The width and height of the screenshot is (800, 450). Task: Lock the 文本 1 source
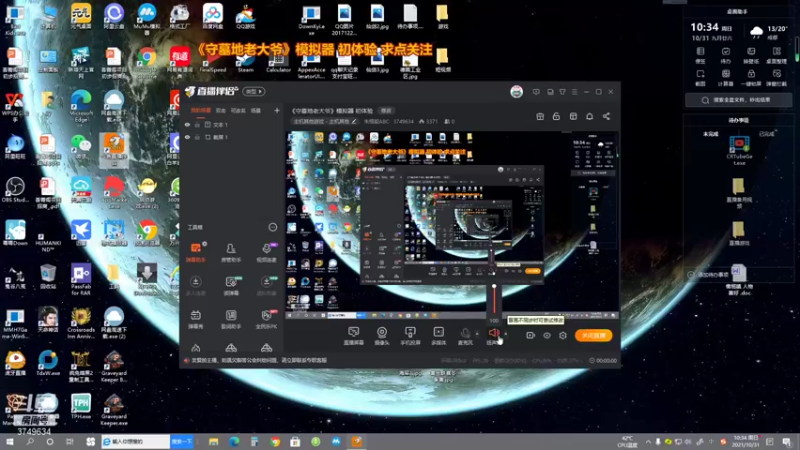coord(197,124)
